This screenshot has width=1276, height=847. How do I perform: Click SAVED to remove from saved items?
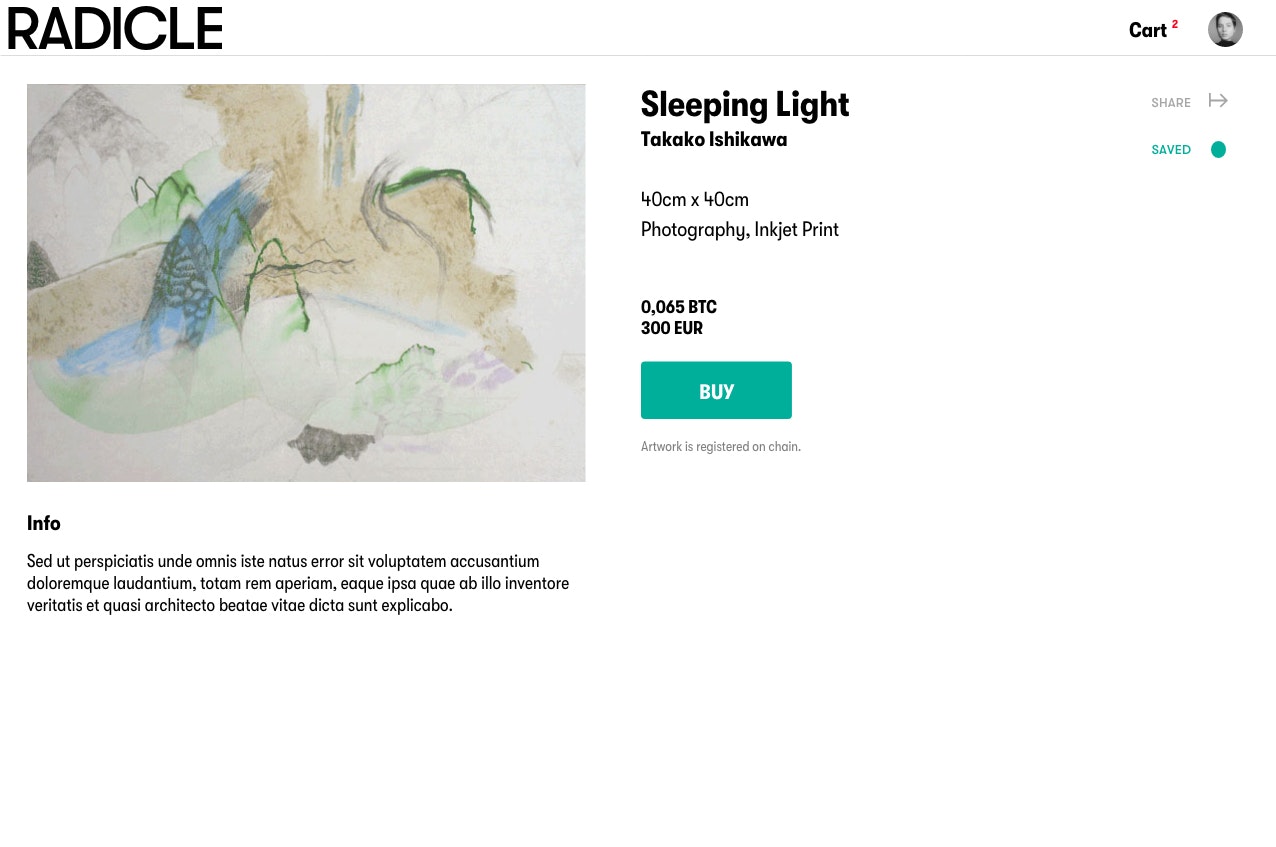tap(1171, 149)
